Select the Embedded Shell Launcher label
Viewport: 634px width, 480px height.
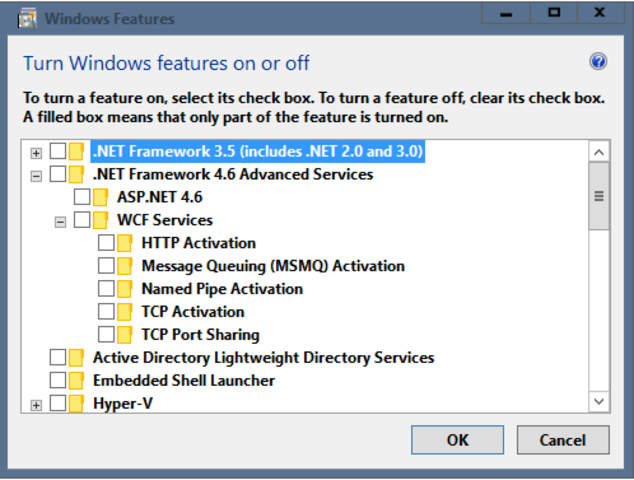click(184, 381)
